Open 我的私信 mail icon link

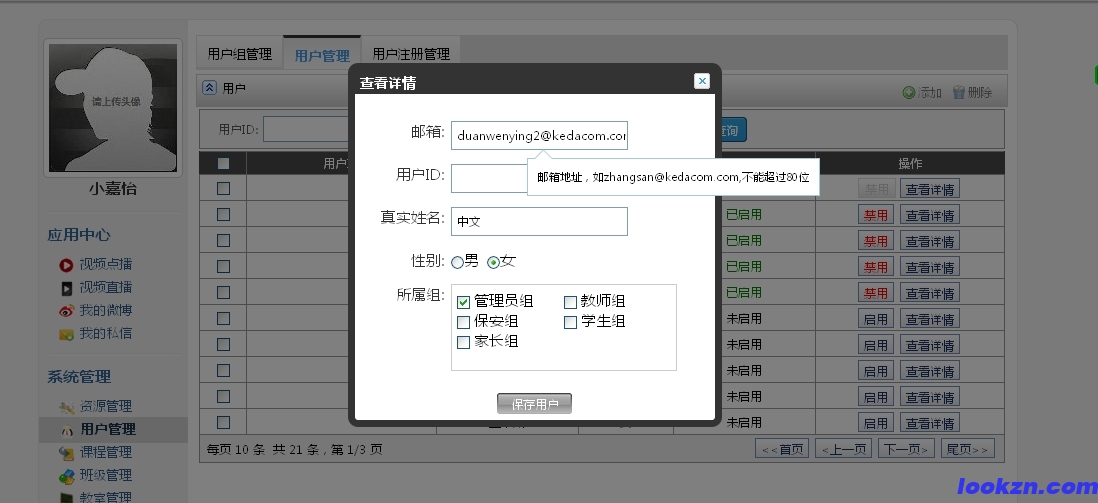[66, 334]
